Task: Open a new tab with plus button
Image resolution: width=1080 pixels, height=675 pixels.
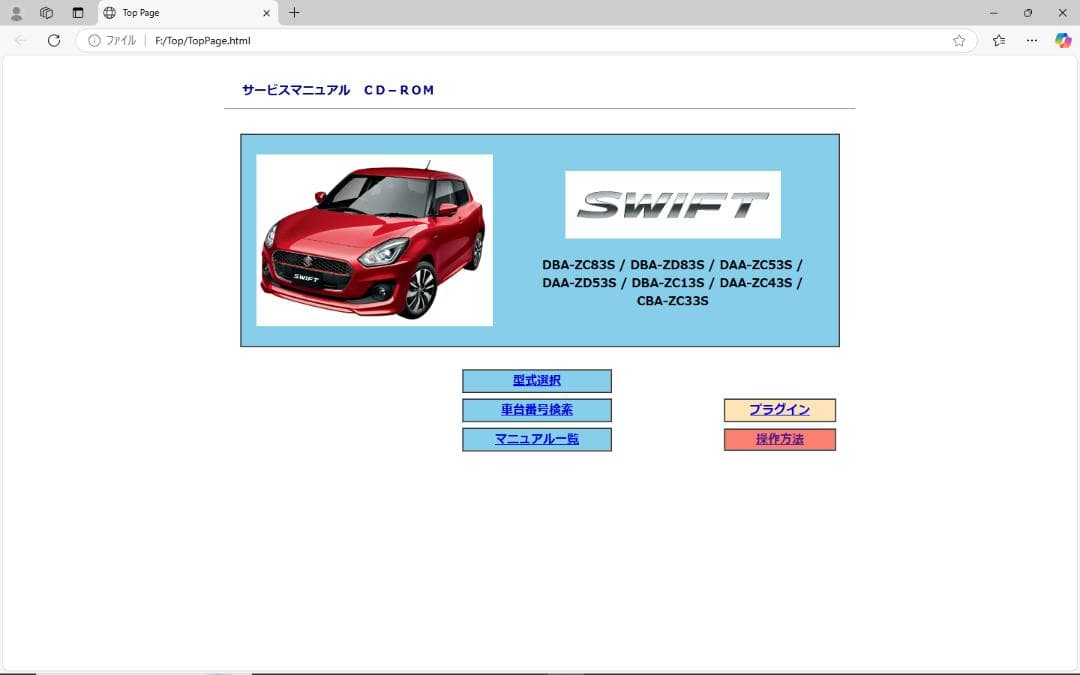Action: [293, 13]
